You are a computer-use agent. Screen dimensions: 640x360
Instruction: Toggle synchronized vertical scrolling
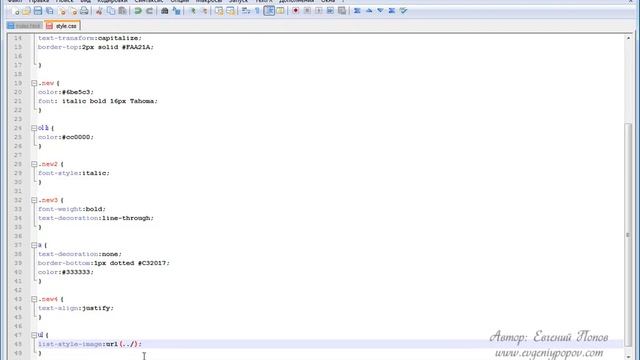tap(219, 11)
